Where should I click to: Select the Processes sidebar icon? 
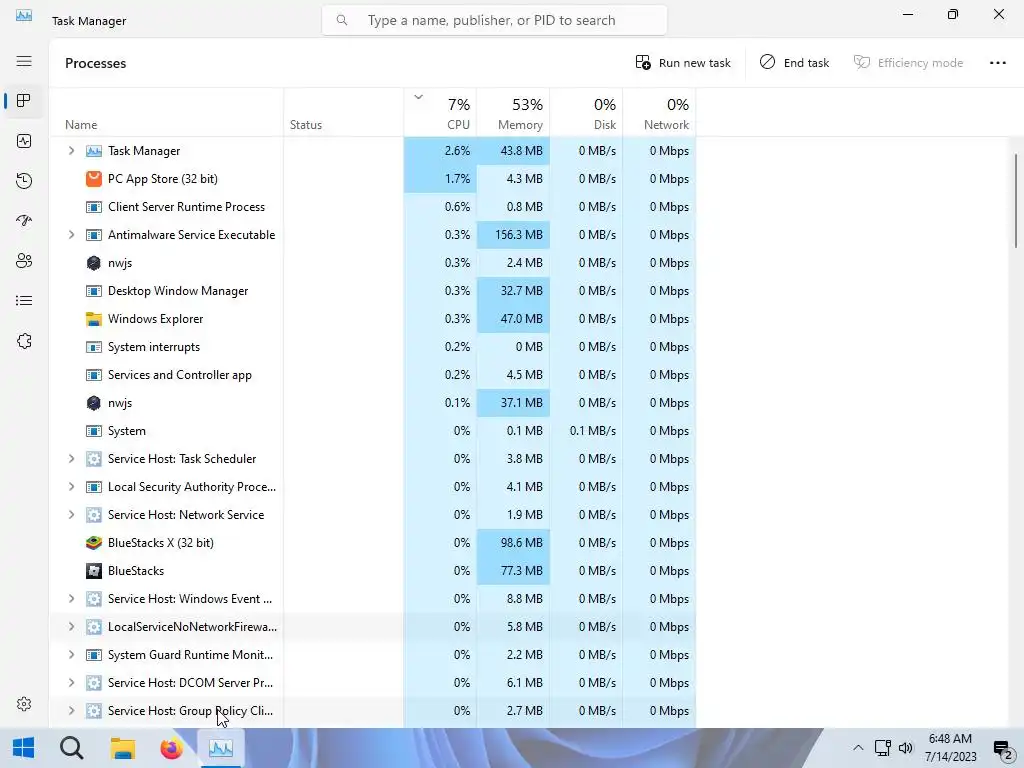[x=24, y=101]
